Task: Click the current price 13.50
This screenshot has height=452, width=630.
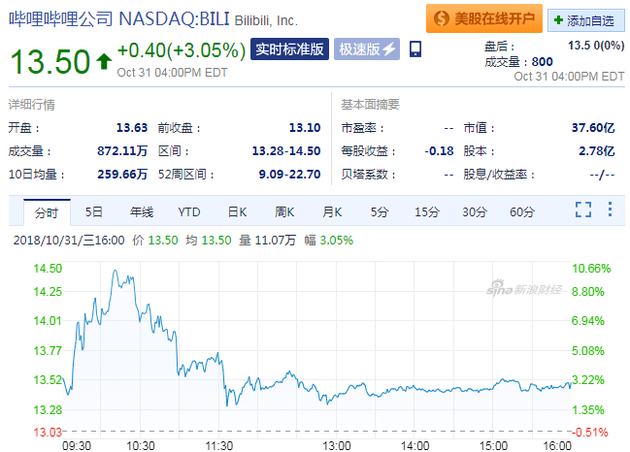Action: 50,61
